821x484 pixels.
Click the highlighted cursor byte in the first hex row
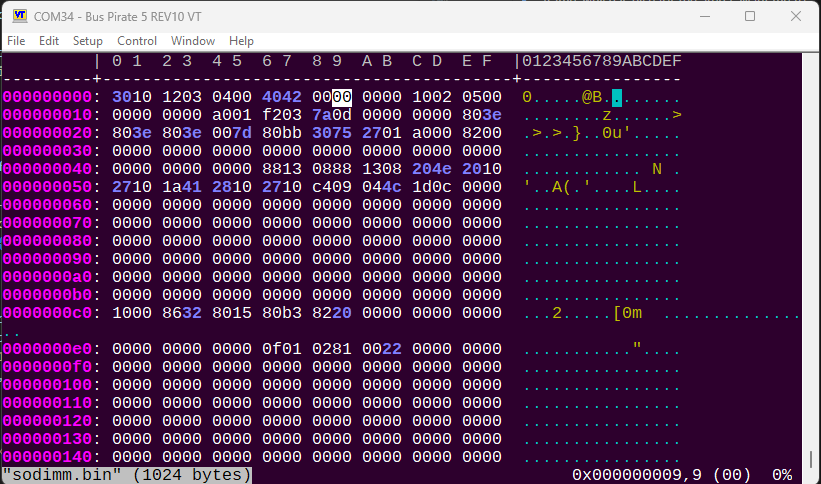(x=342, y=97)
